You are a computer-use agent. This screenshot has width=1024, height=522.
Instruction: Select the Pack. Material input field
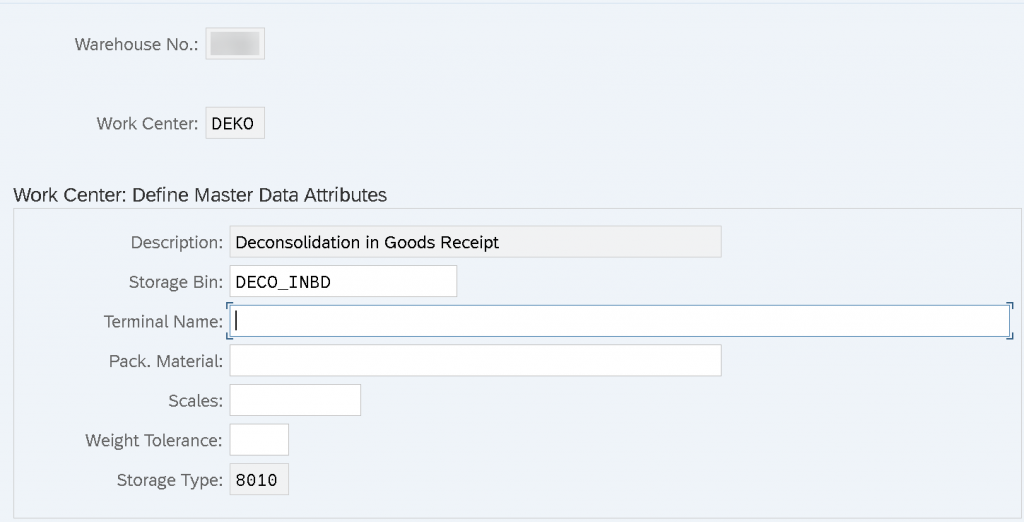point(475,361)
